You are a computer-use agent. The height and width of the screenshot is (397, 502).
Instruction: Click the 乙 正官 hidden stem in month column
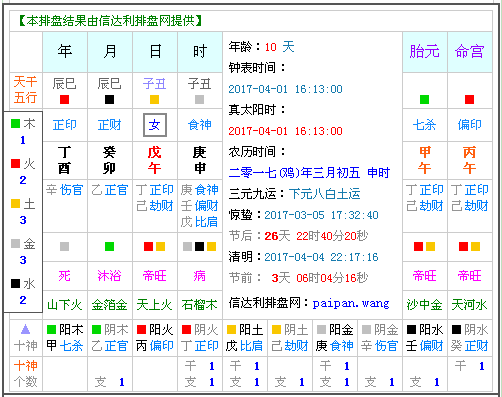click(x=110, y=190)
